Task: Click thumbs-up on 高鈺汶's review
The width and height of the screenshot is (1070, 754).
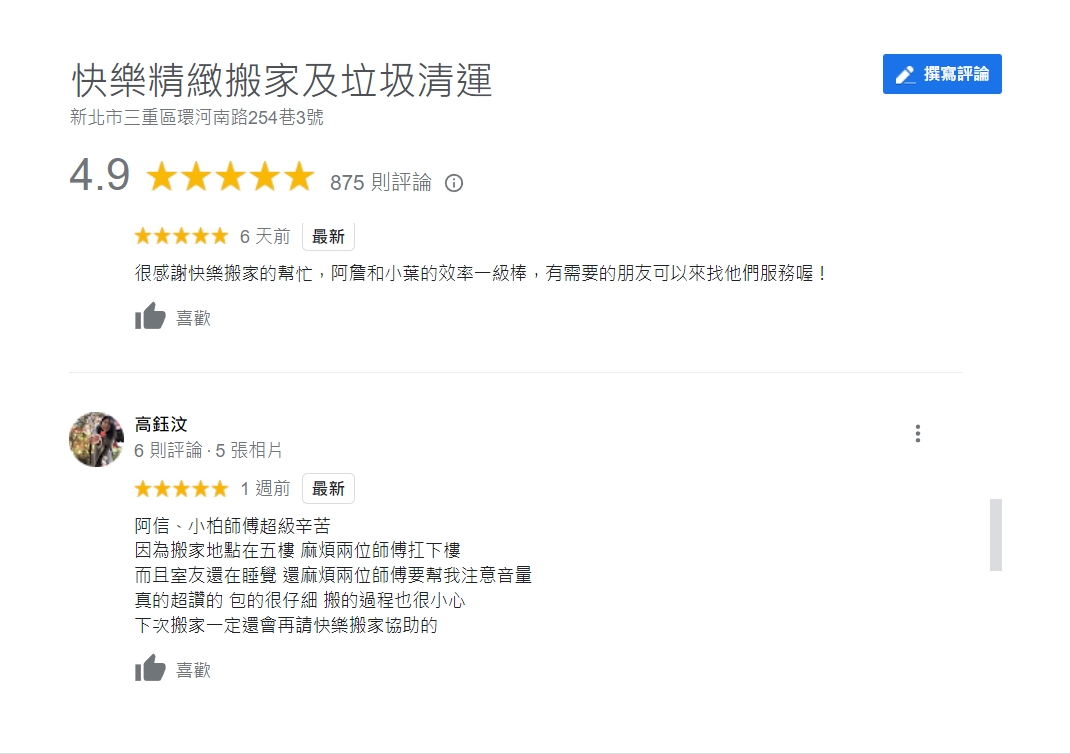Action: coord(150,669)
